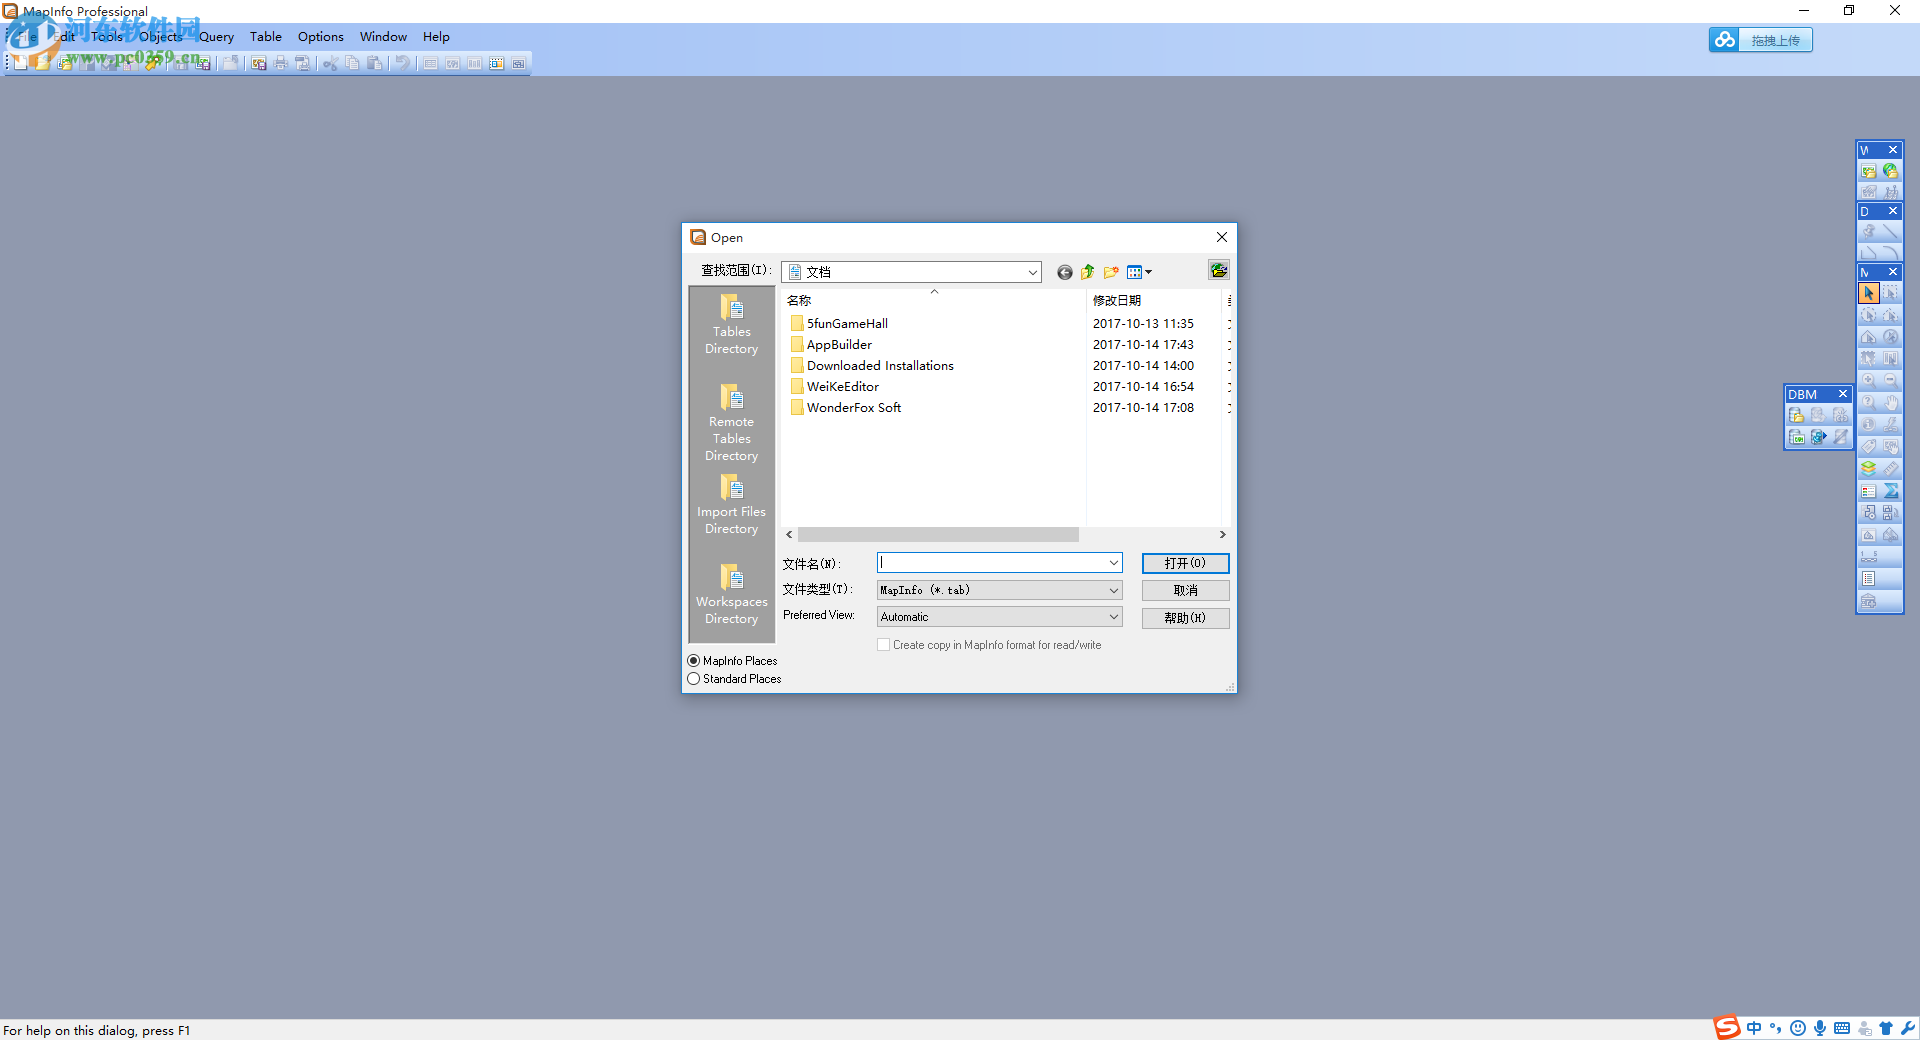Click the Up One Level icon in Open dialog
1920x1040 pixels.
coord(1088,271)
